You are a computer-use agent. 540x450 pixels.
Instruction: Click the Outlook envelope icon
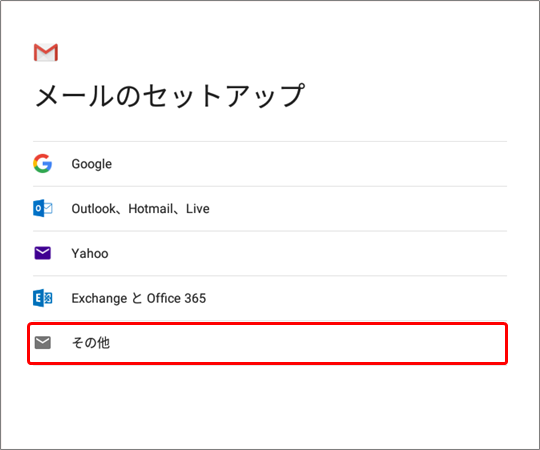point(43,208)
